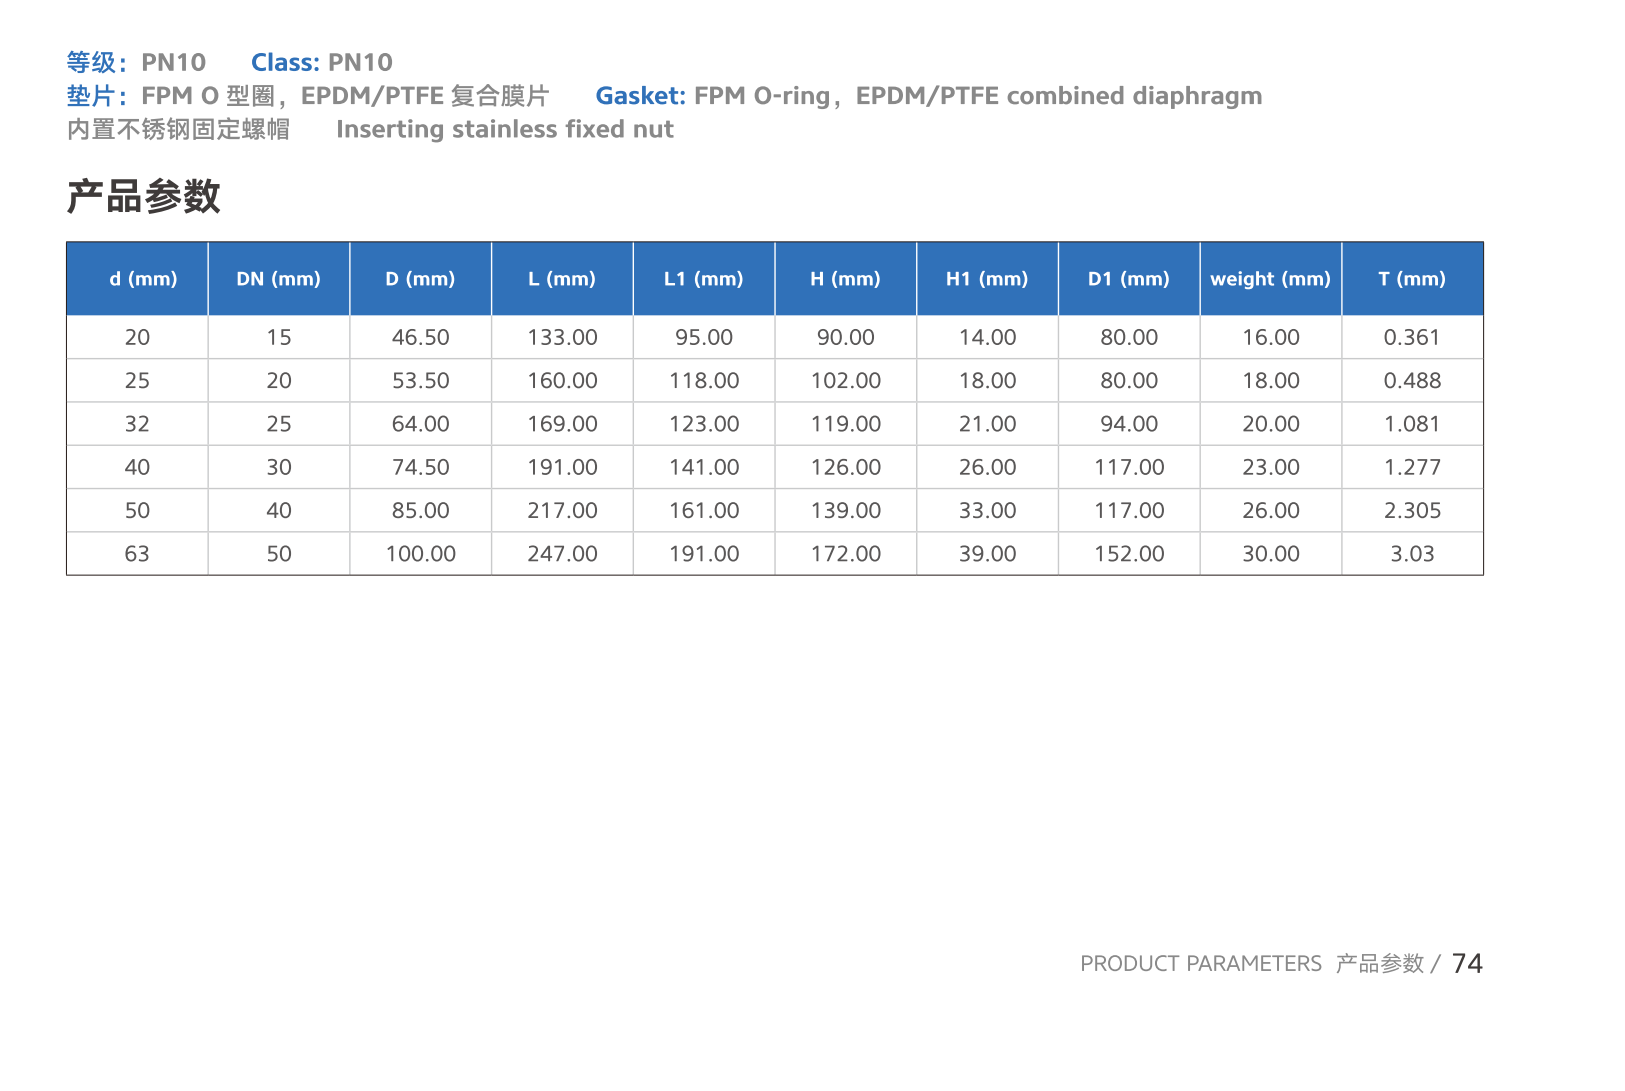The width and height of the screenshot is (1625, 1091).
Task: Select the cell with value 118.00
Action: (x=704, y=381)
